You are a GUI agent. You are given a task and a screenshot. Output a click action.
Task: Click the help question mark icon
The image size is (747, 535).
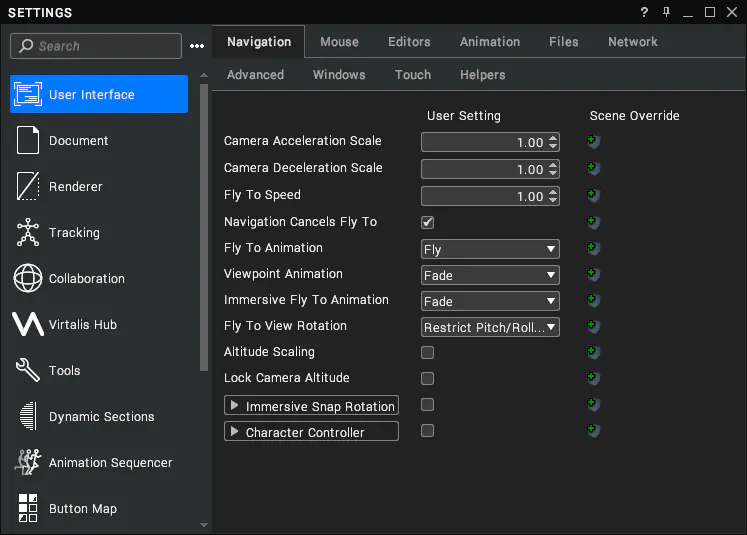pyautogui.click(x=644, y=12)
